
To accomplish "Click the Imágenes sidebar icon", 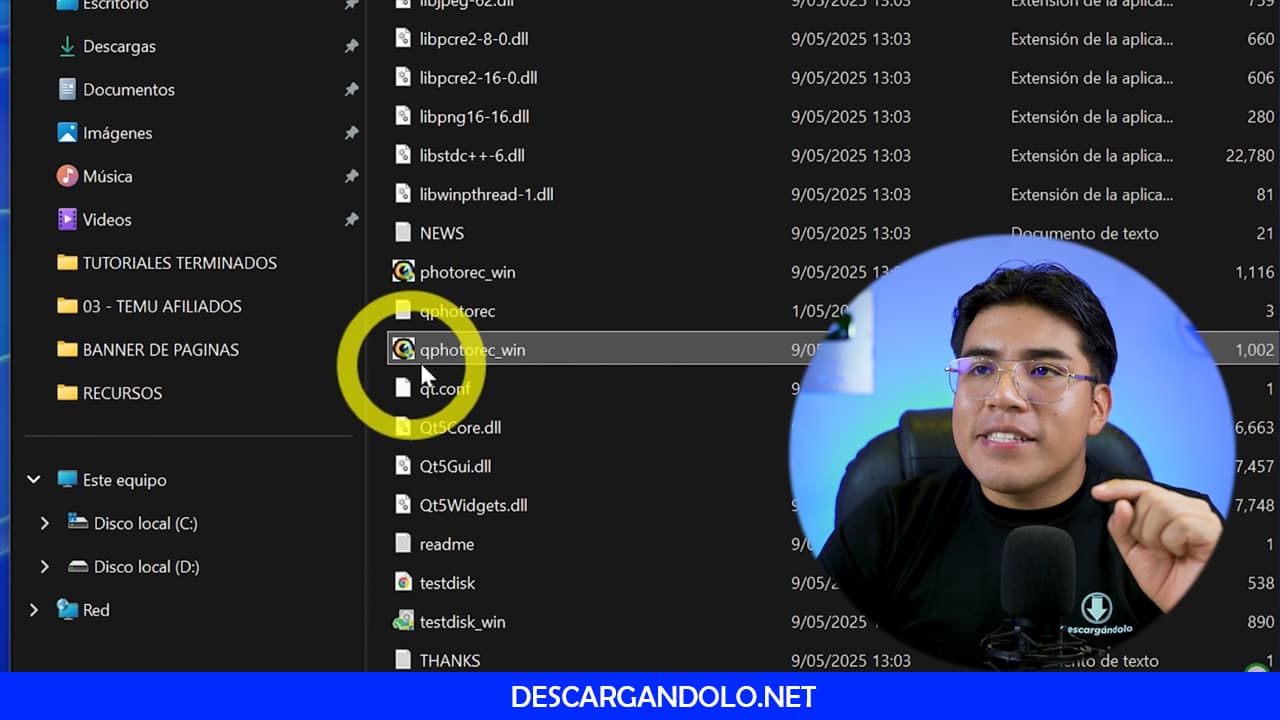I will [67, 133].
